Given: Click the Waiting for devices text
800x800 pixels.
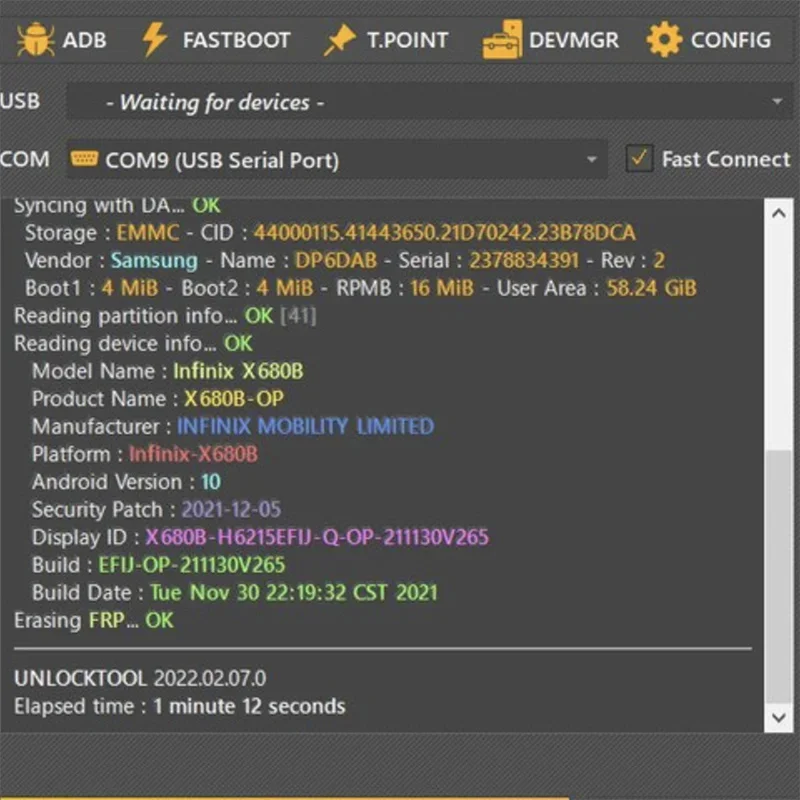Looking at the screenshot, I should pyautogui.click(x=215, y=103).
